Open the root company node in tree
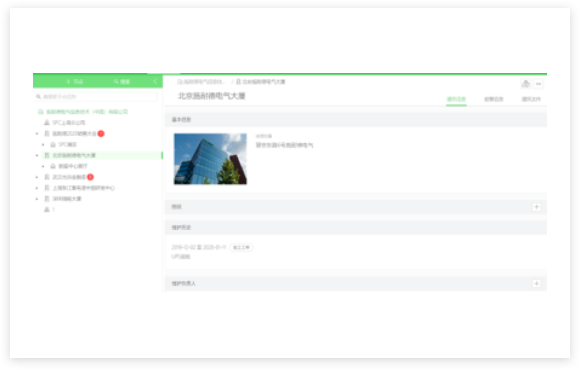580x370 pixels. click(x=83, y=112)
